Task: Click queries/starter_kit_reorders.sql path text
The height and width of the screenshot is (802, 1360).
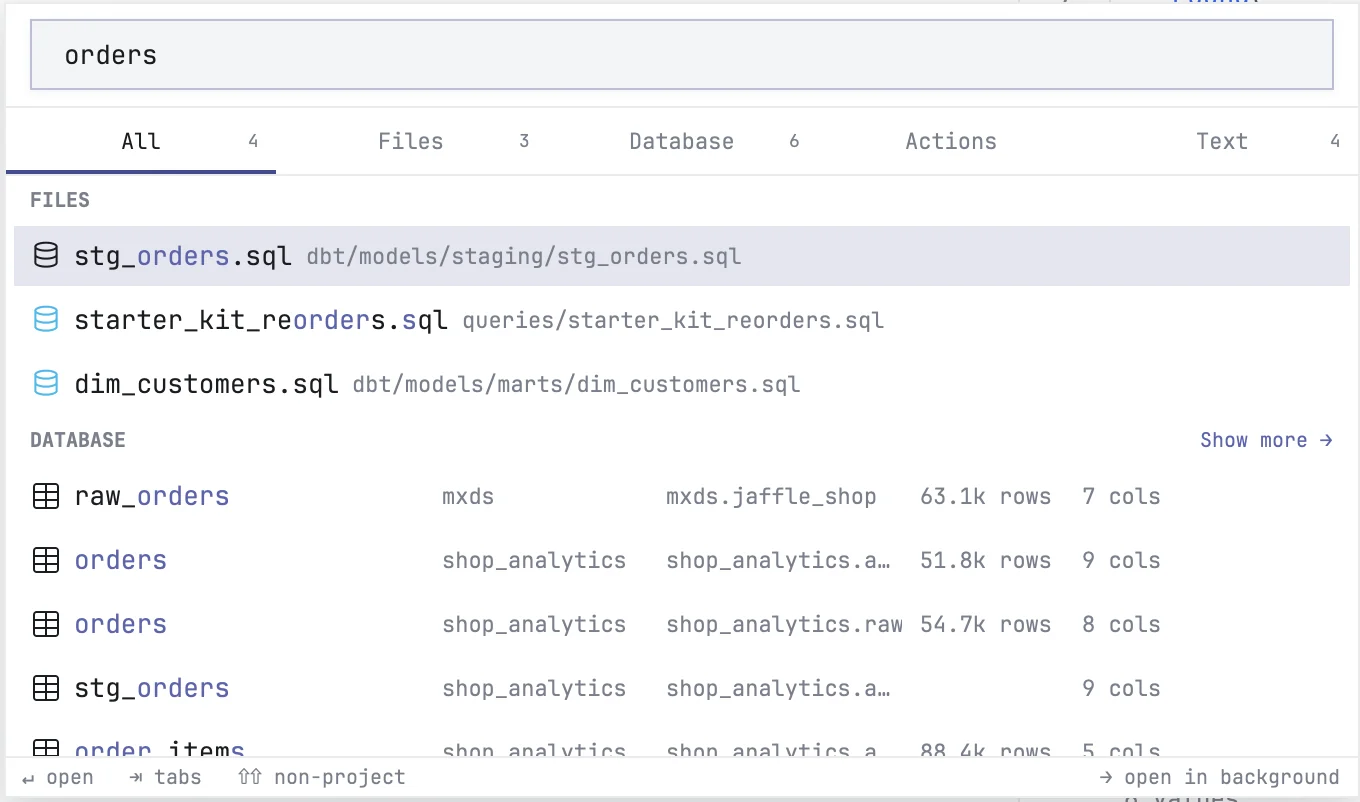Action: (x=673, y=321)
